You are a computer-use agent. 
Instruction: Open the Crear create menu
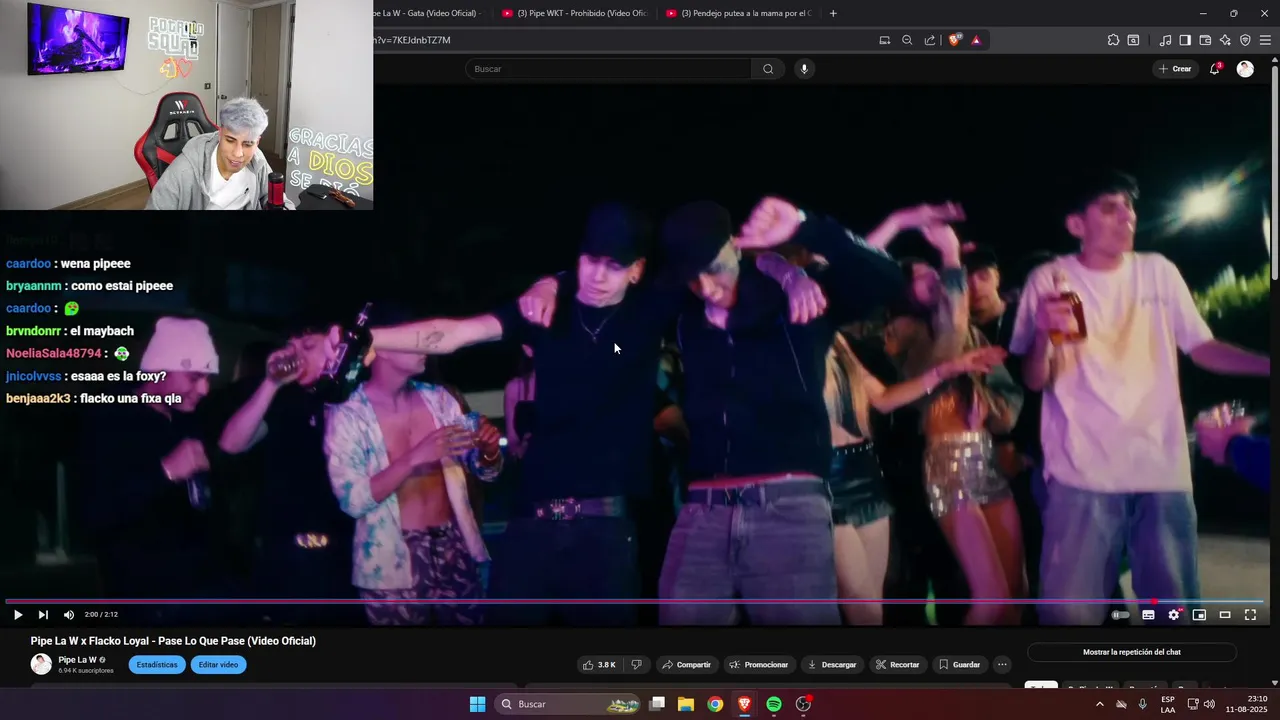(1174, 69)
